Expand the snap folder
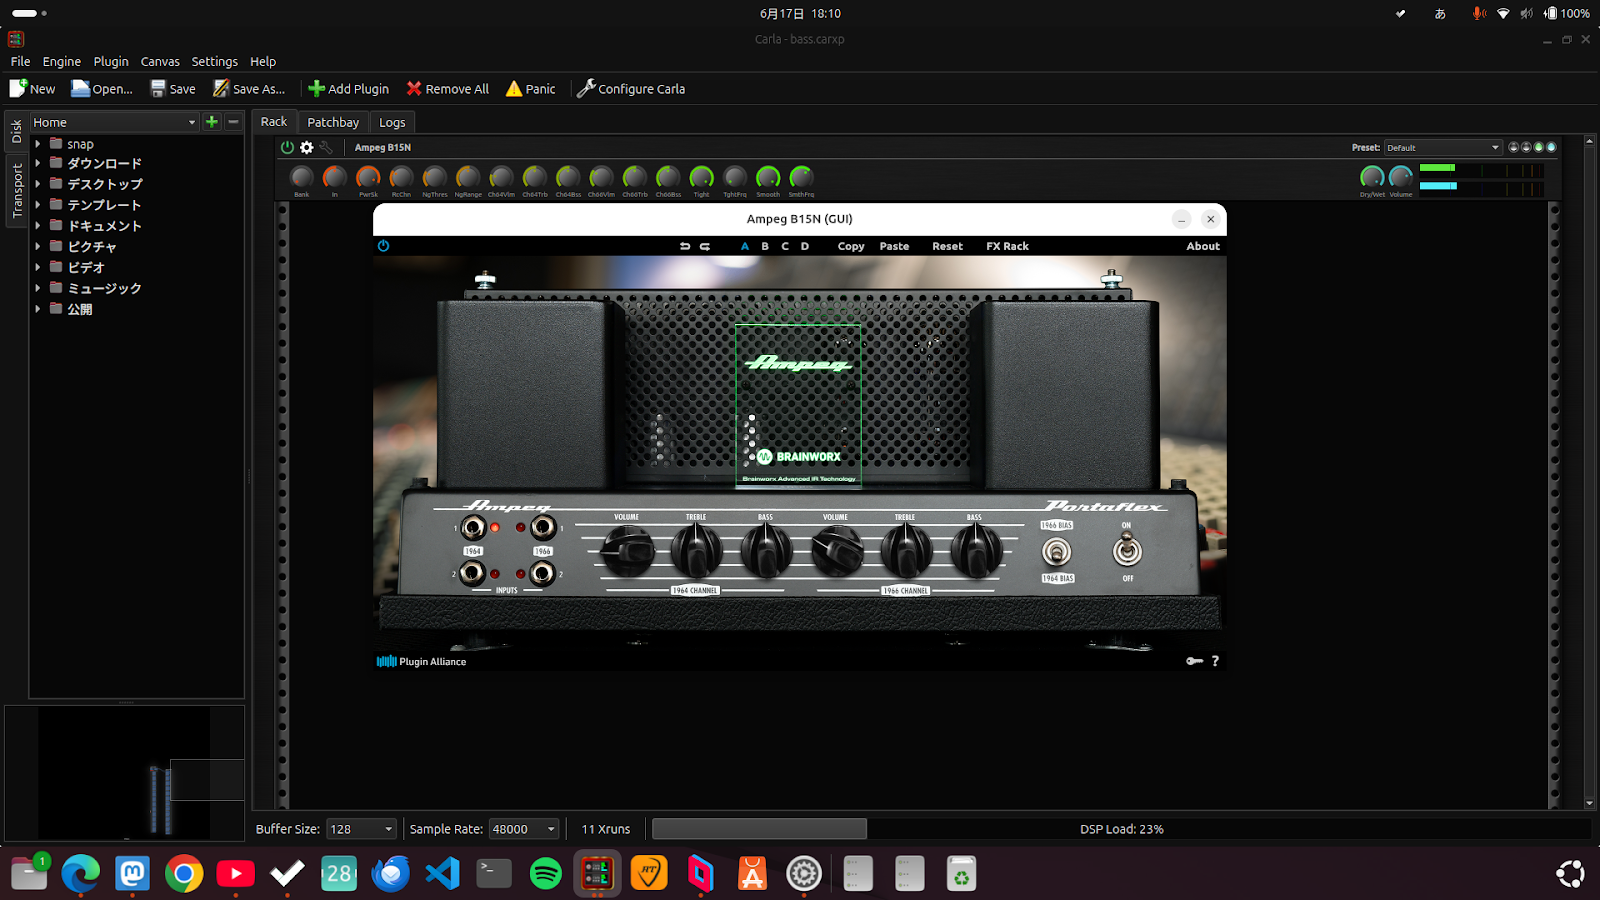Image resolution: width=1600 pixels, height=900 pixels. tap(38, 144)
